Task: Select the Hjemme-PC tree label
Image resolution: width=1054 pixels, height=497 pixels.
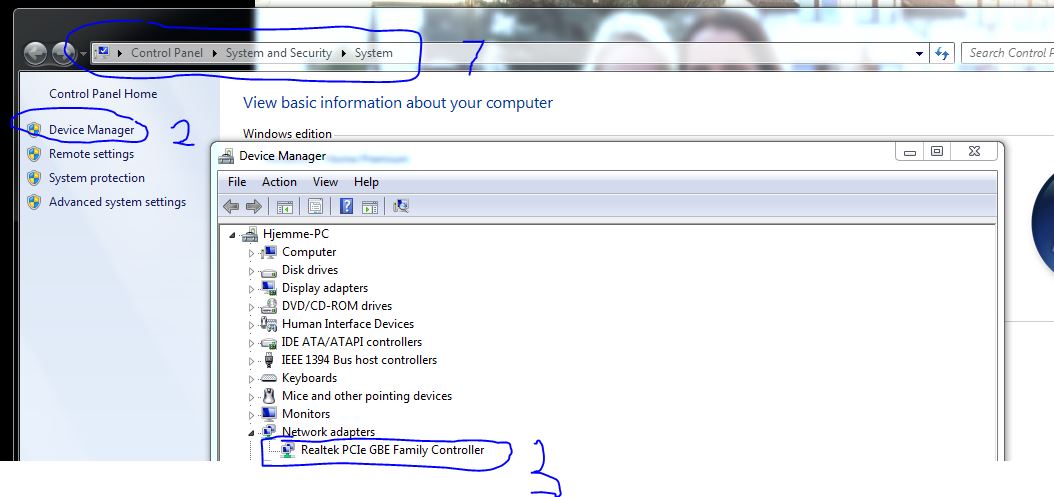Action: click(x=296, y=234)
